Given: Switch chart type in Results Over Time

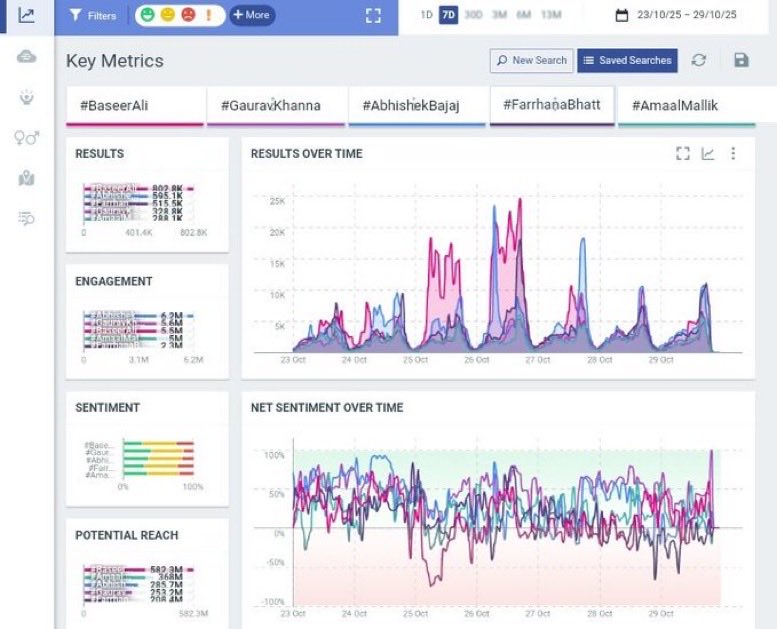Looking at the screenshot, I should coord(708,154).
